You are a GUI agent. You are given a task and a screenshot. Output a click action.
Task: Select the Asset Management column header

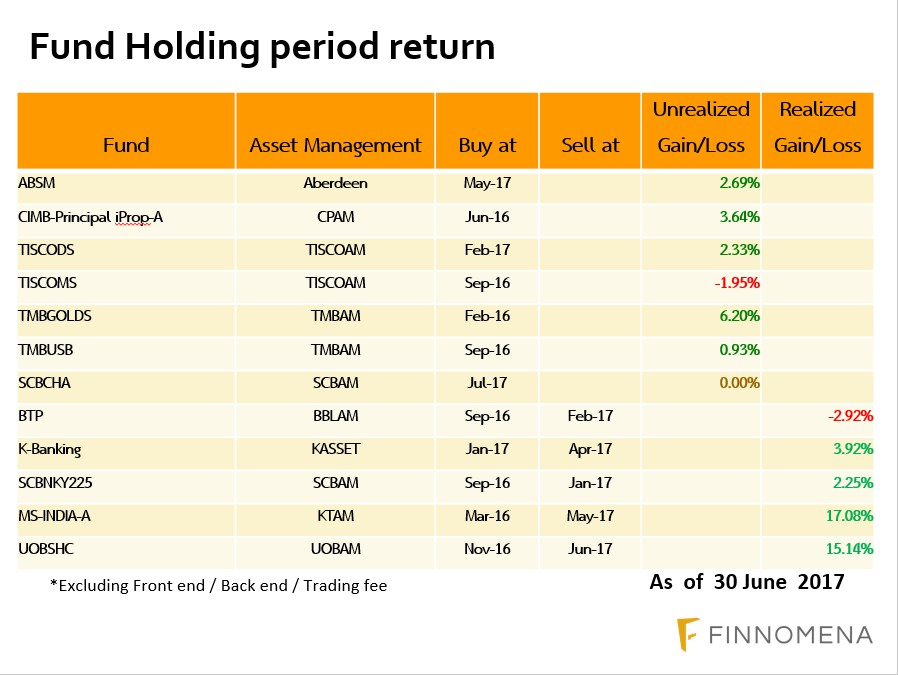point(335,145)
